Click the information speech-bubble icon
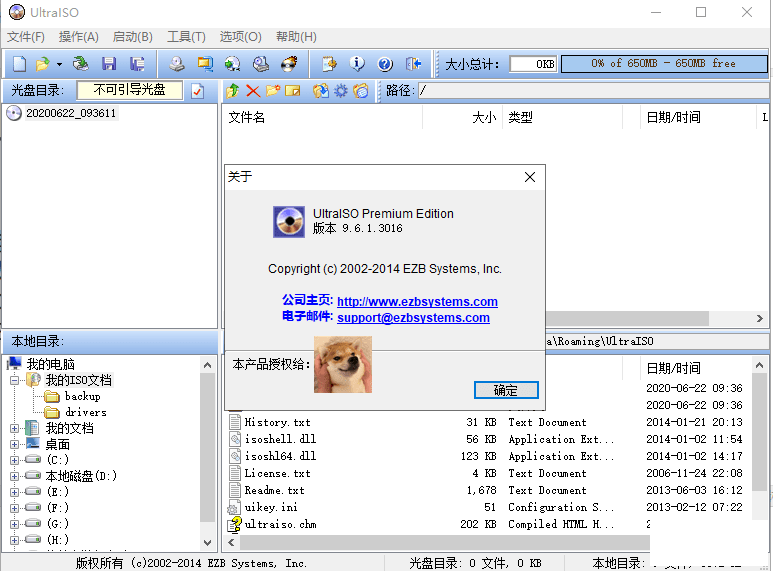The image size is (773, 571). point(357,64)
